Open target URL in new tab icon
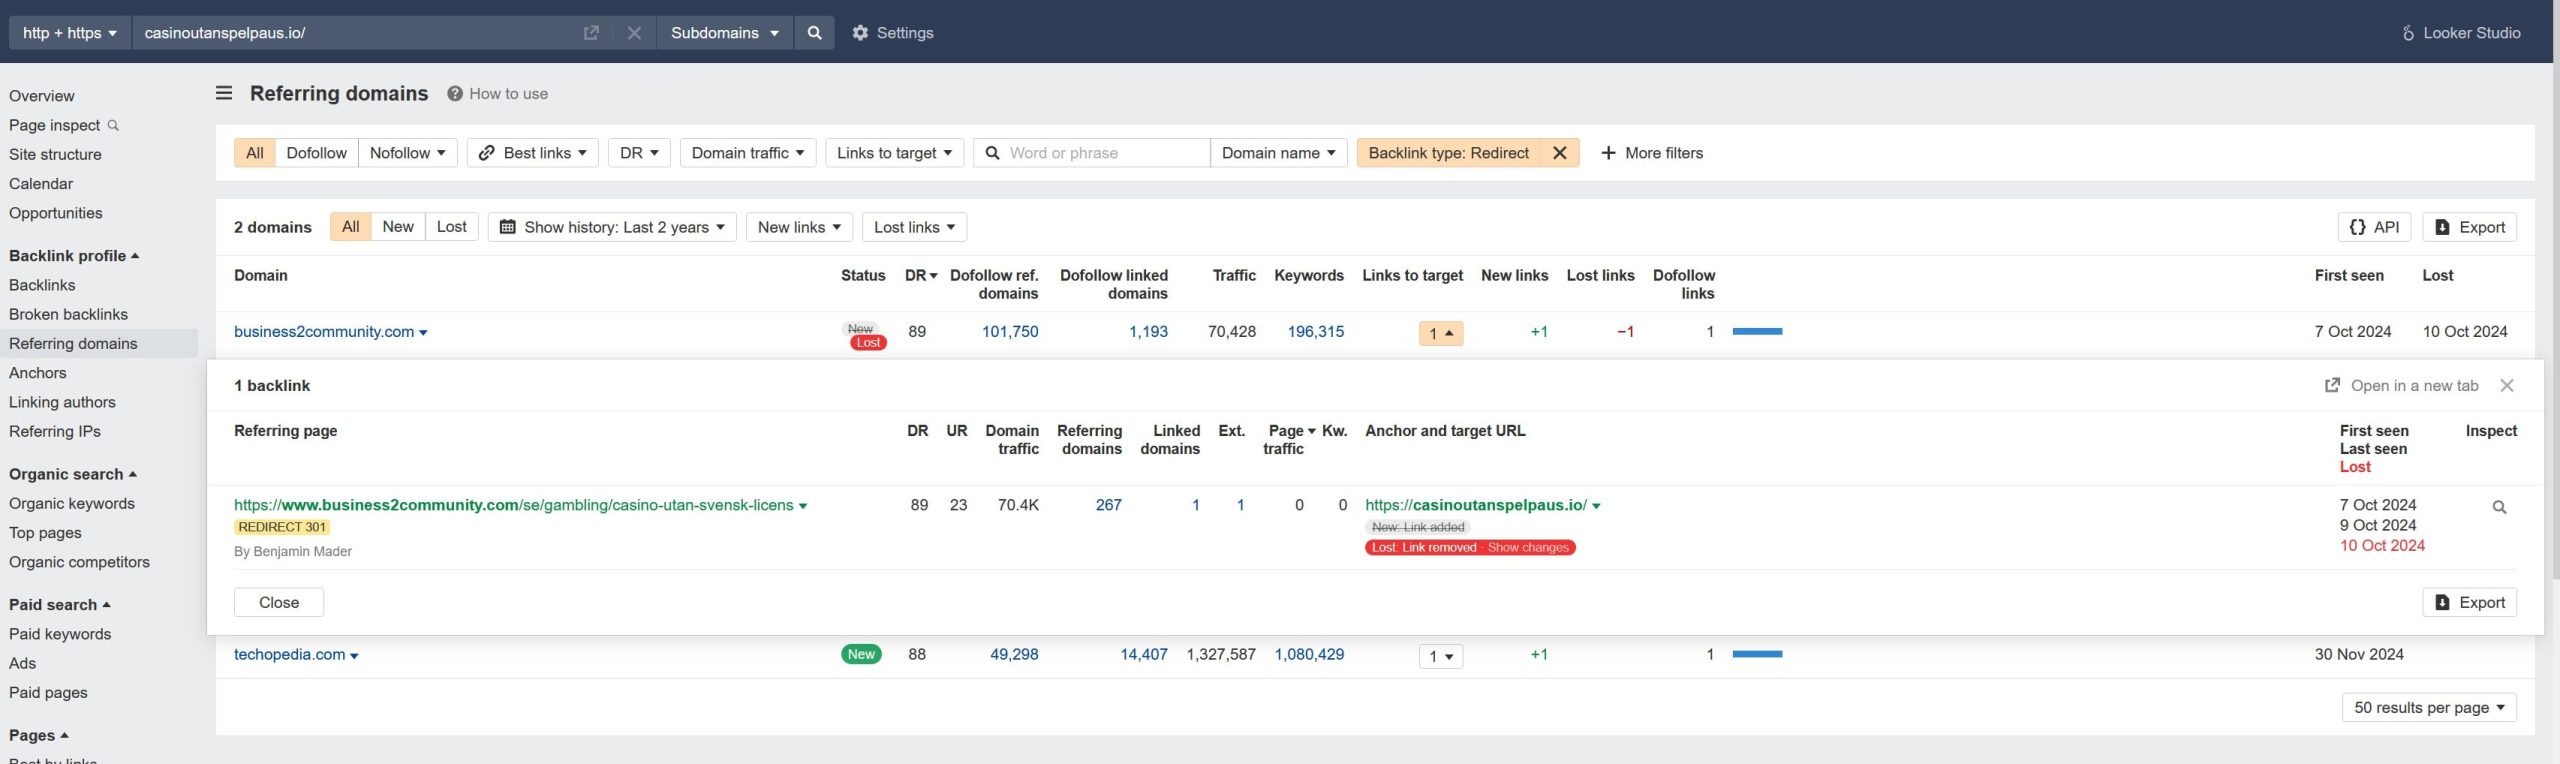This screenshot has height=764, width=2560. [x=591, y=33]
